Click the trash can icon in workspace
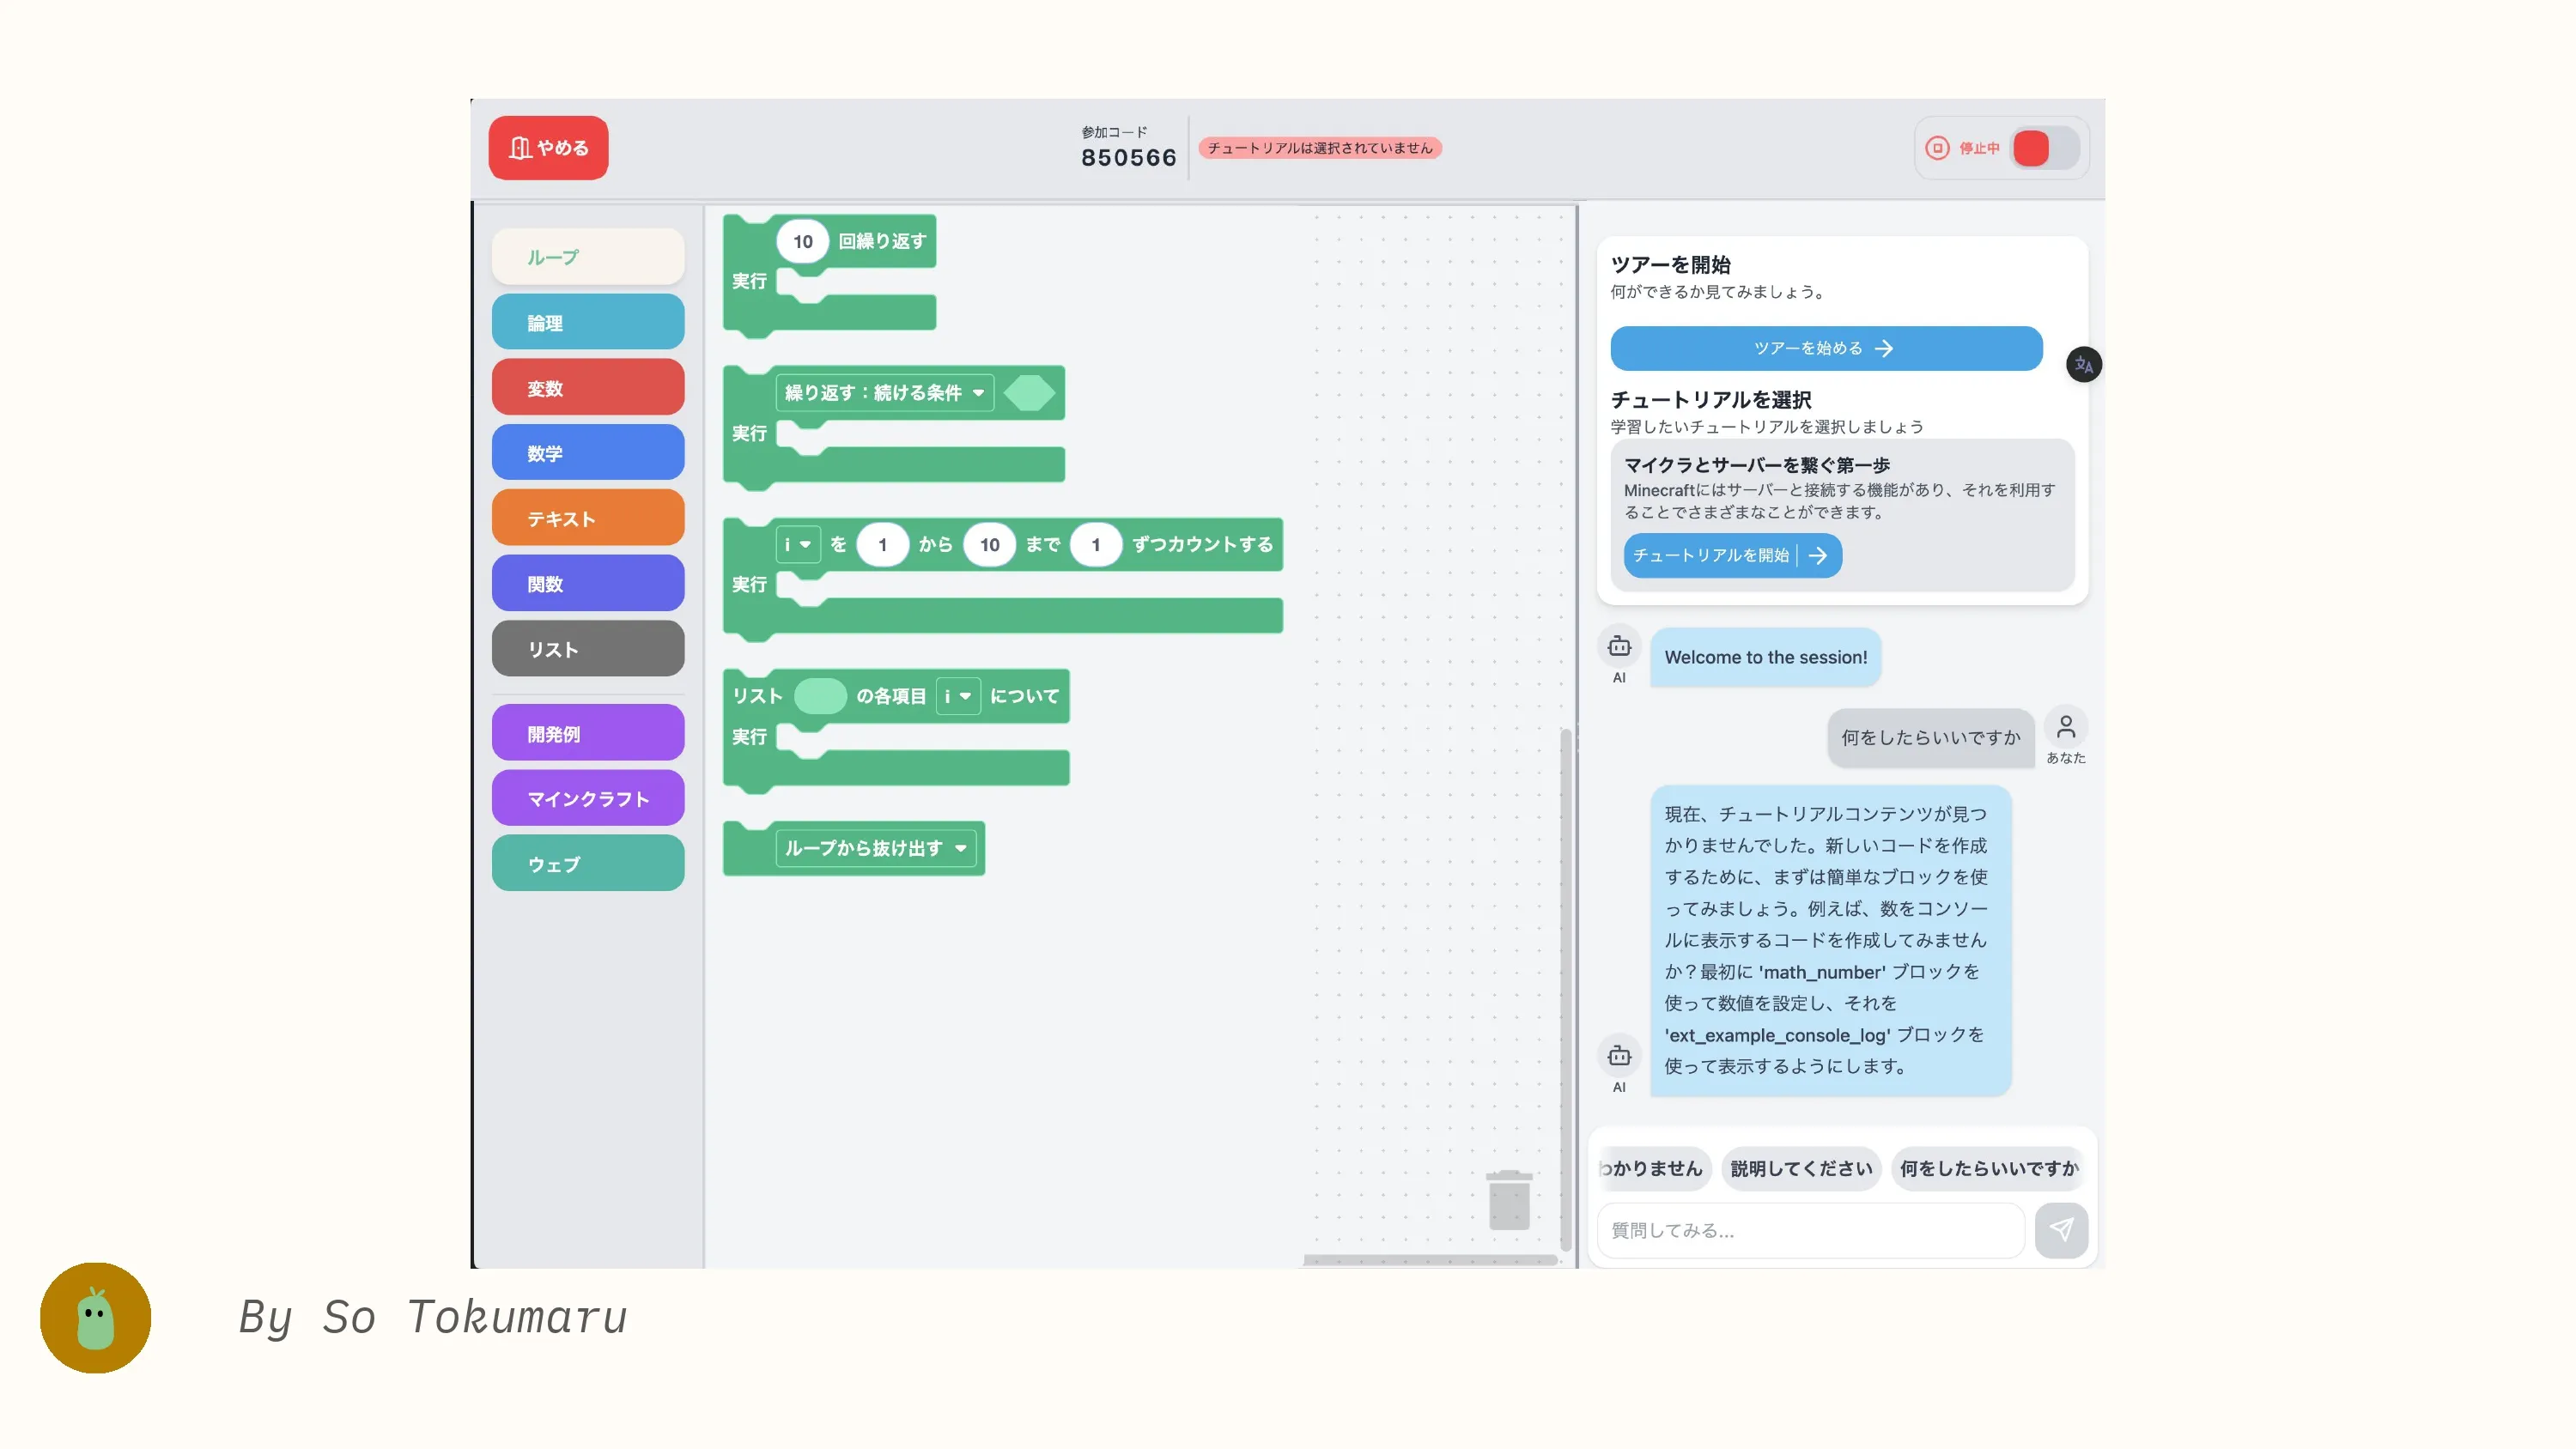This screenshot has height=1449, width=2576. click(x=1509, y=1199)
